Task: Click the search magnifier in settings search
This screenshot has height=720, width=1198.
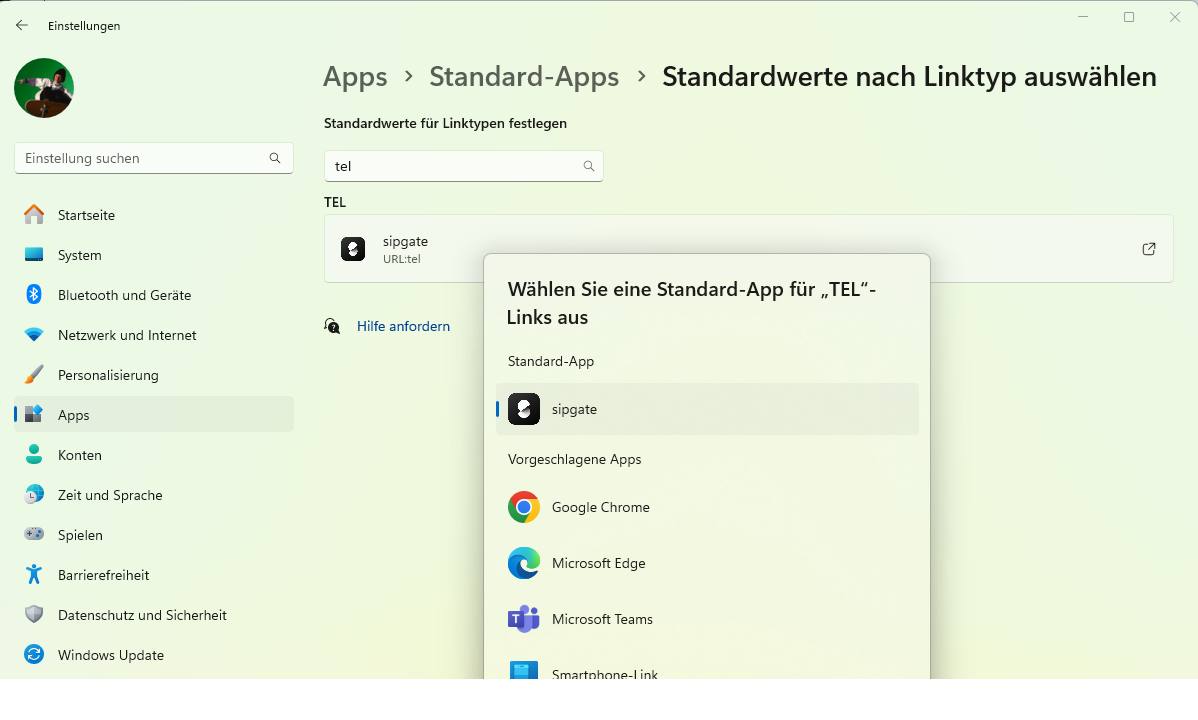Action: (275, 158)
